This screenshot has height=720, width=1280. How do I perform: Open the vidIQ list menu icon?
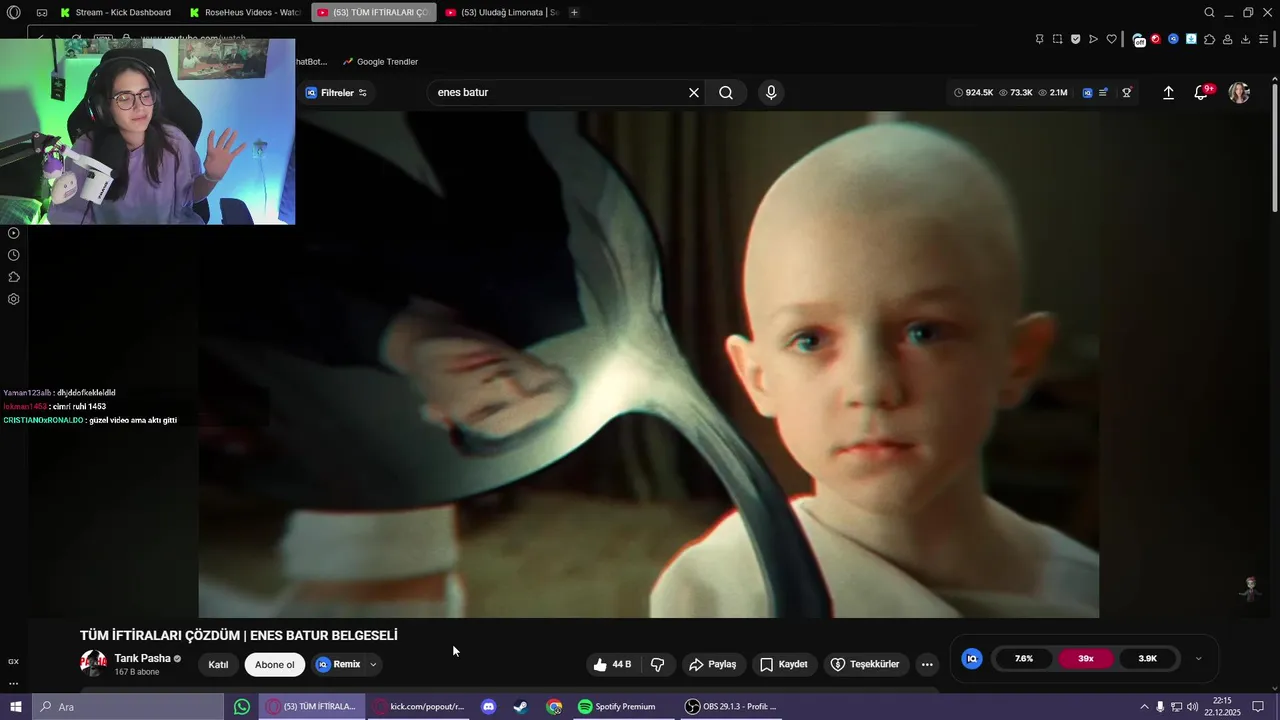click(x=1103, y=92)
